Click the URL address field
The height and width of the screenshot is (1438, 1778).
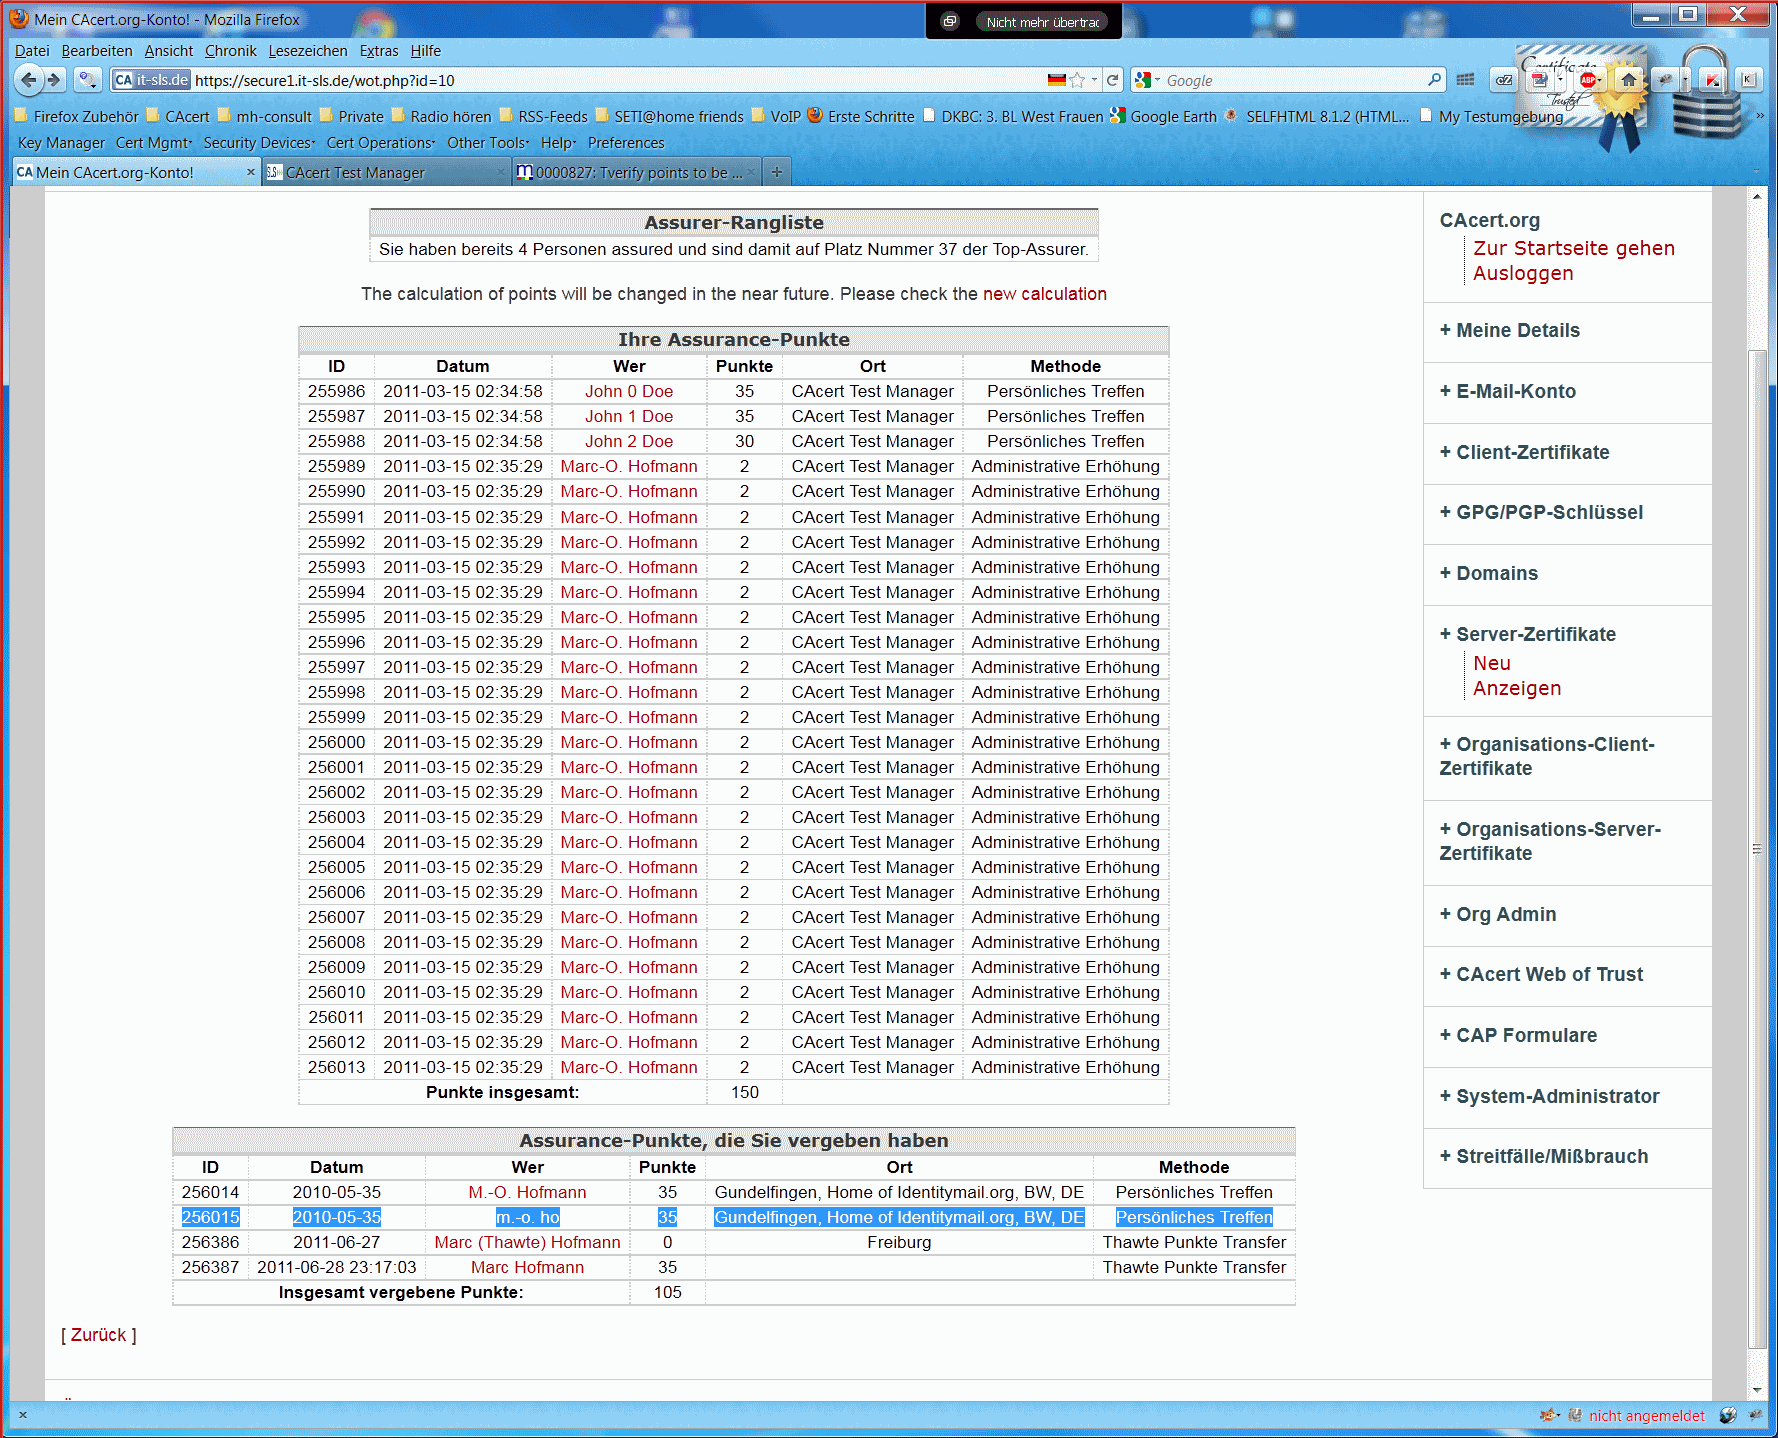pyautogui.click(x=615, y=80)
